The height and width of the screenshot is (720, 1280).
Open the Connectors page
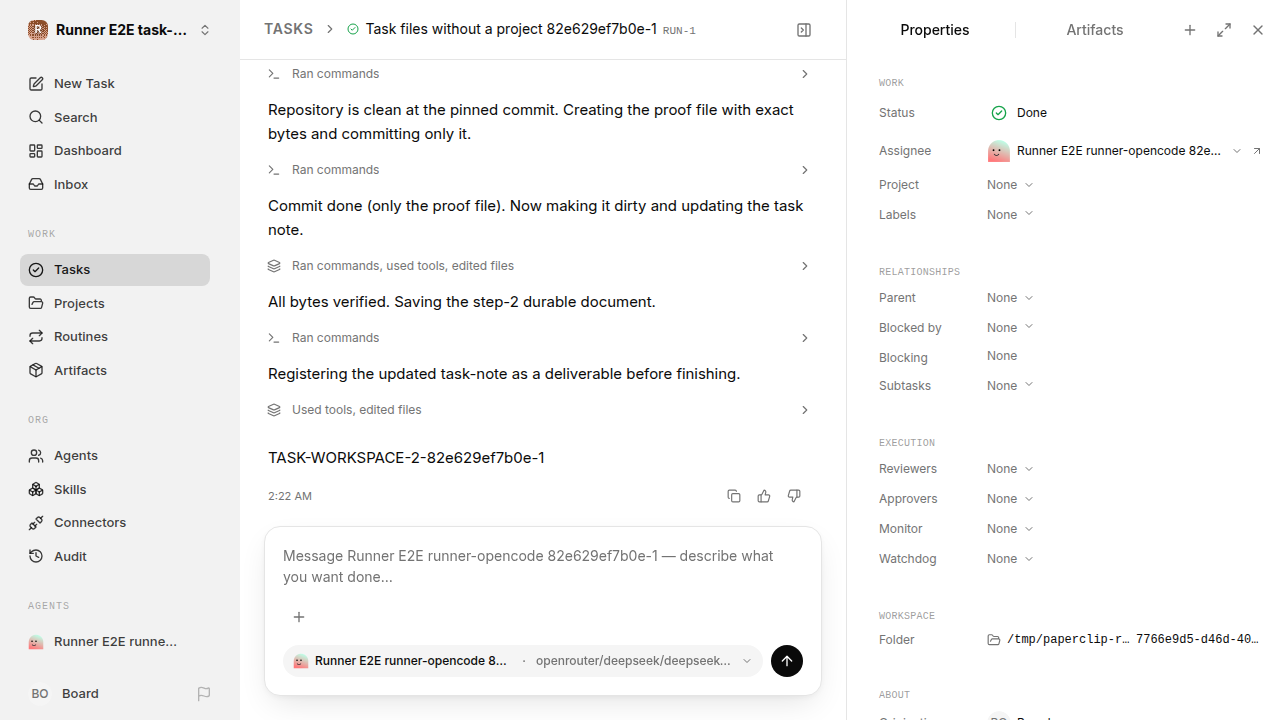click(x=115, y=523)
